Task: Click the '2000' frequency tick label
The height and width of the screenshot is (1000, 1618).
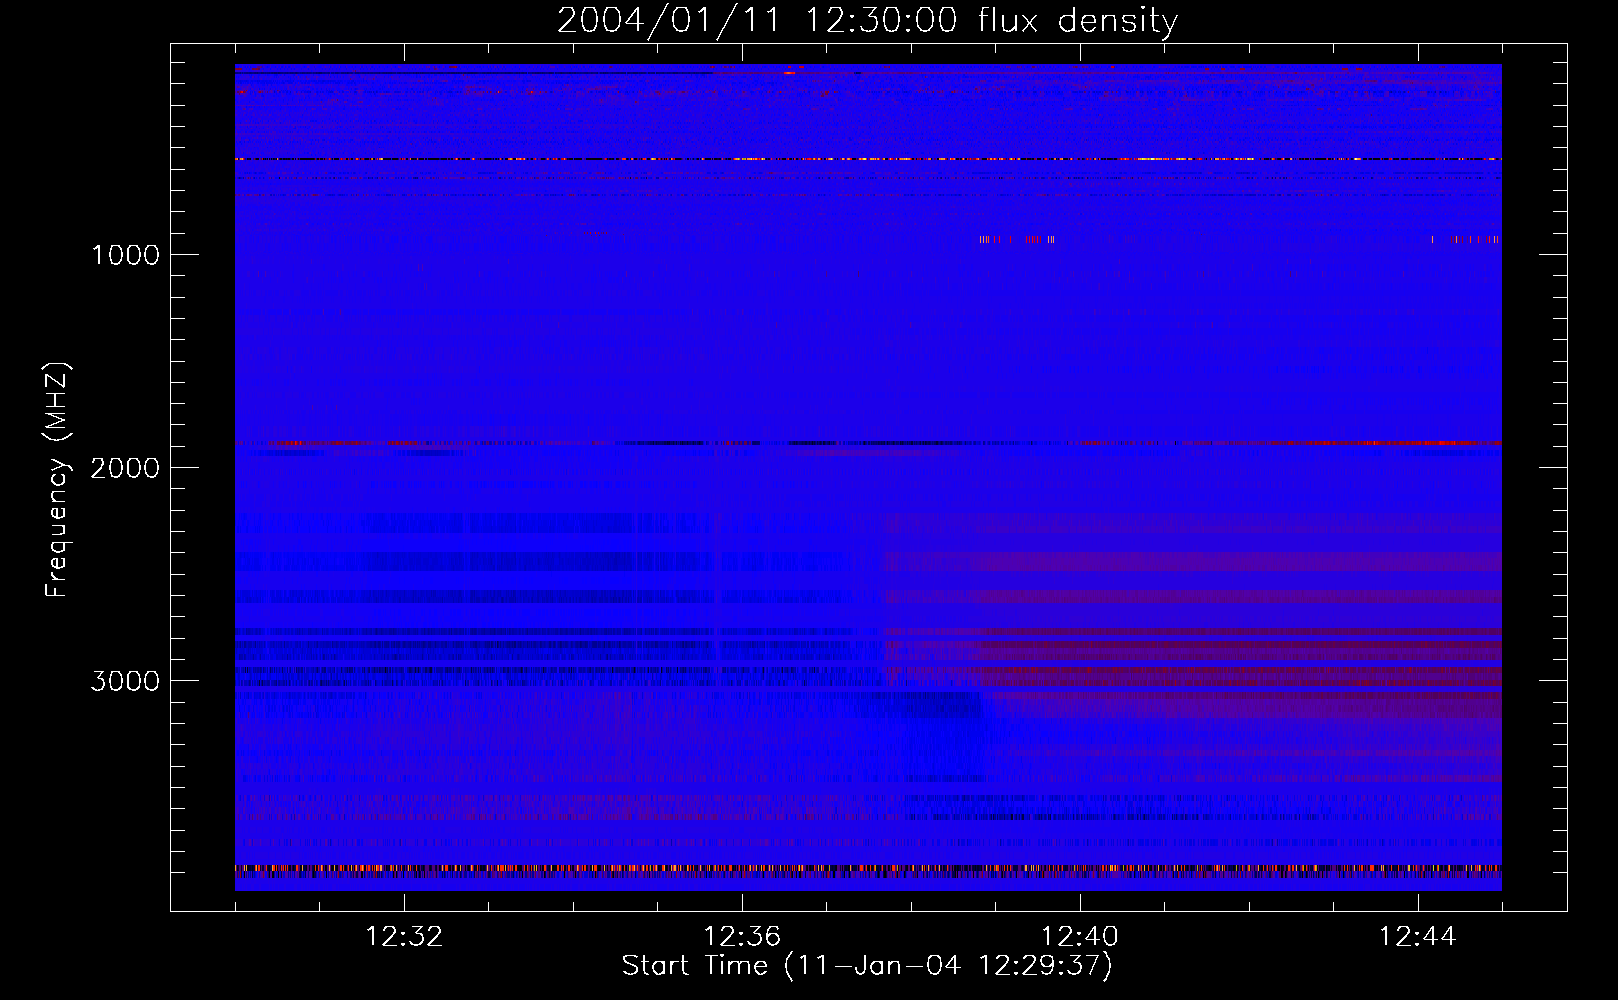Action: point(125,468)
